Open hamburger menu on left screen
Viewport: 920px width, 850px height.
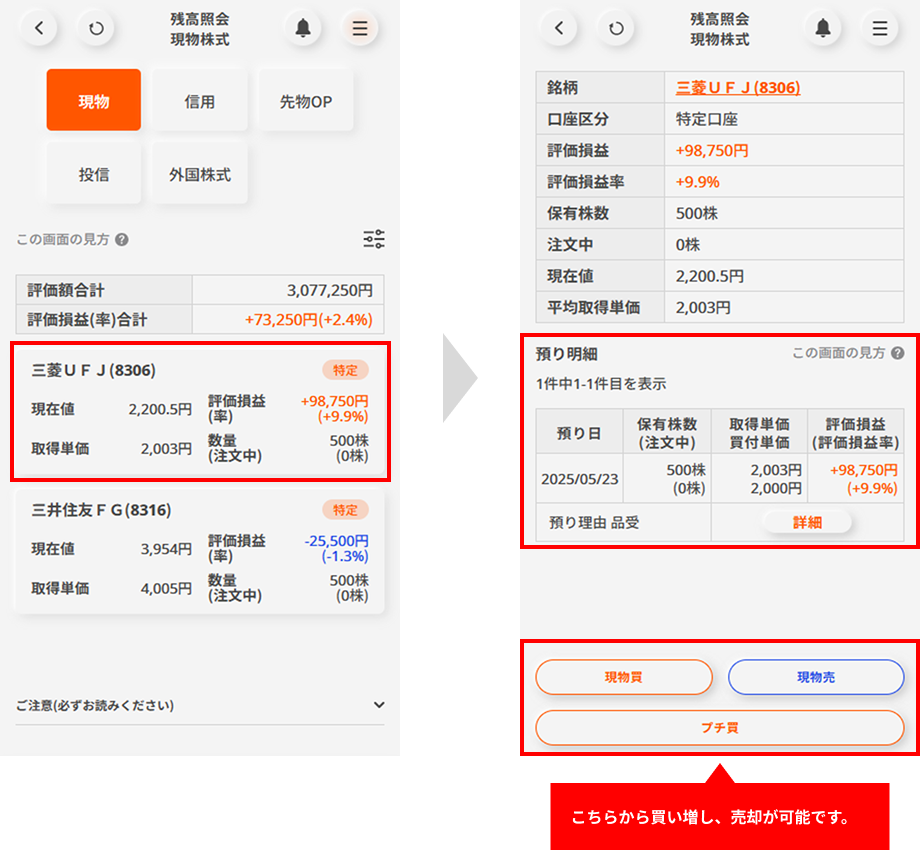[x=360, y=28]
